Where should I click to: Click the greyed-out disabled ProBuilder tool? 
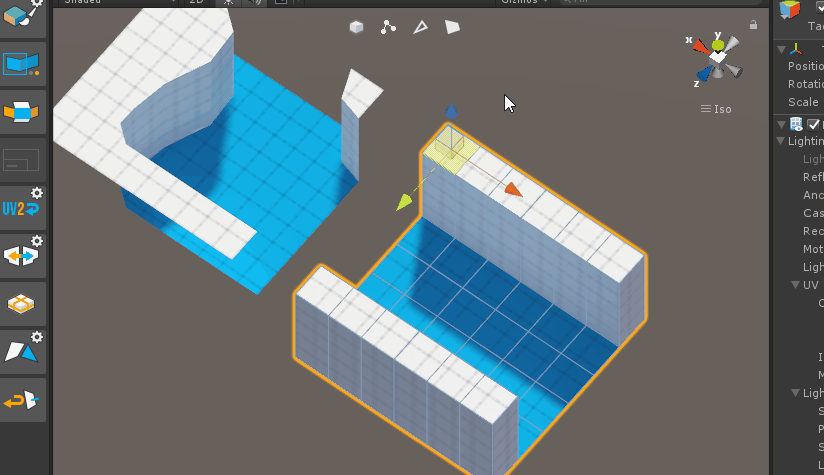coord(21,160)
